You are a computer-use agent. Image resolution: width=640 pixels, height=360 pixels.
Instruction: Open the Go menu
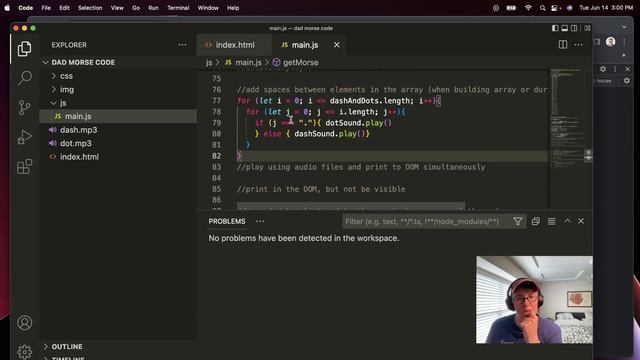(136, 8)
